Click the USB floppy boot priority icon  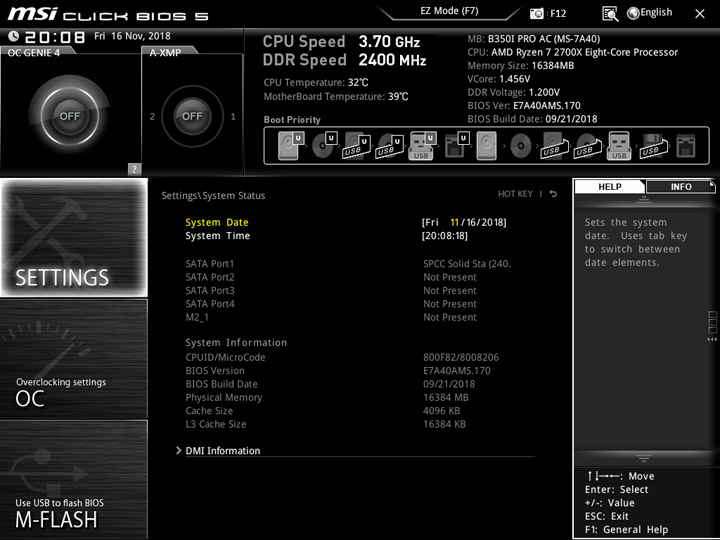tap(653, 146)
